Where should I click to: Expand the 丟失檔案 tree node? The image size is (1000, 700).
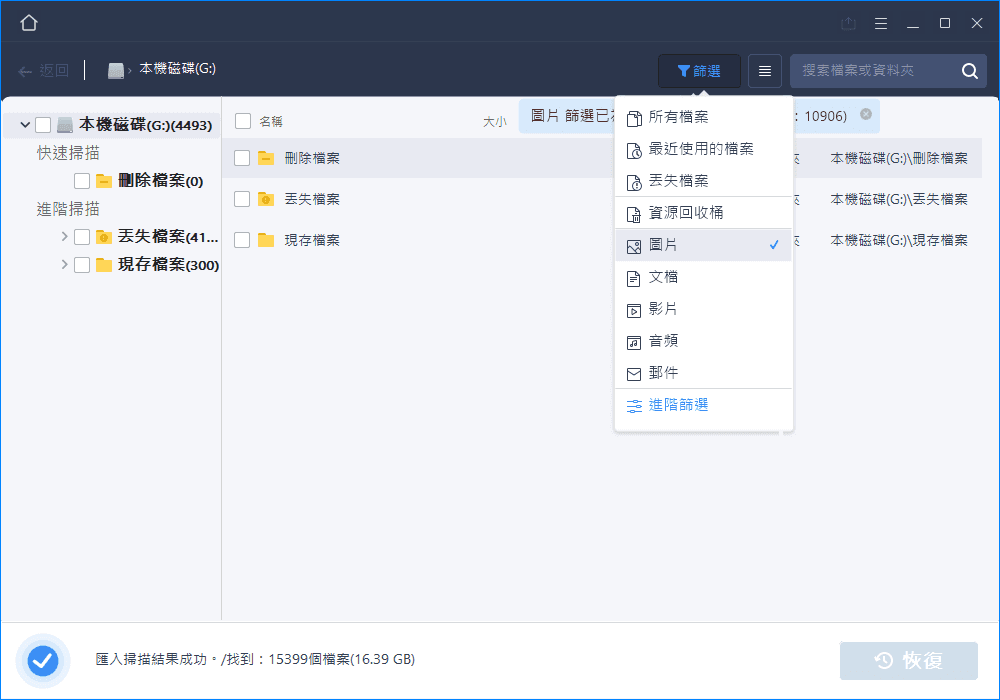tap(65, 237)
